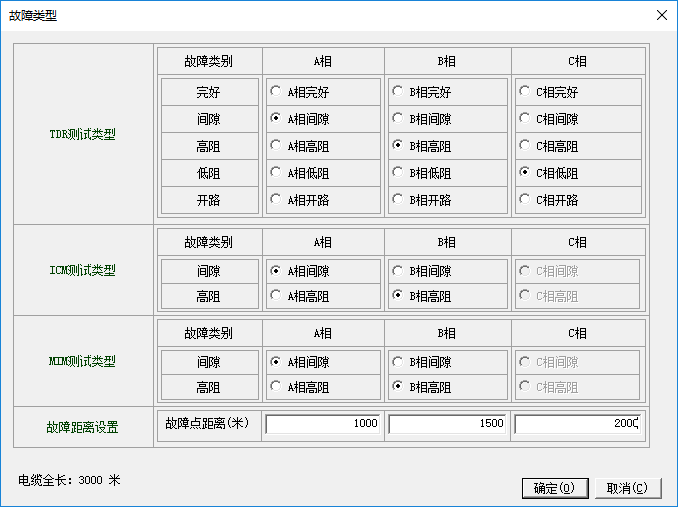Select B相完好 radio option

tap(399, 92)
